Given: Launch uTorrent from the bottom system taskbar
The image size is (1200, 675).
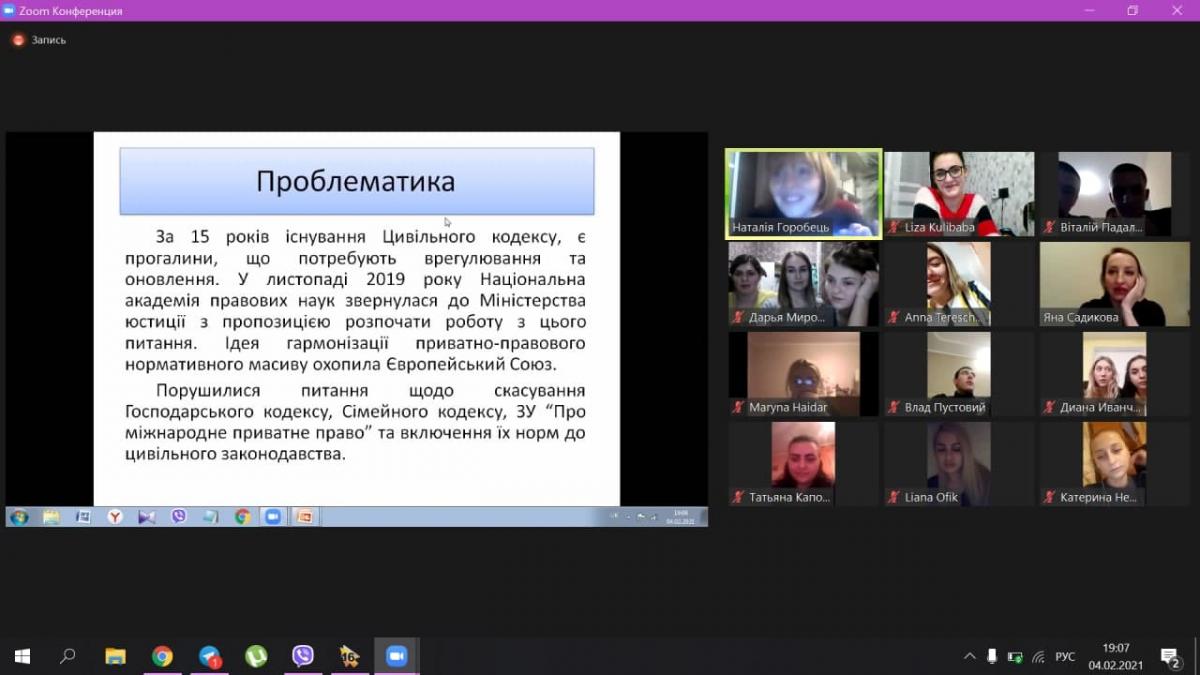Looking at the screenshot, I should coord(256,656).
